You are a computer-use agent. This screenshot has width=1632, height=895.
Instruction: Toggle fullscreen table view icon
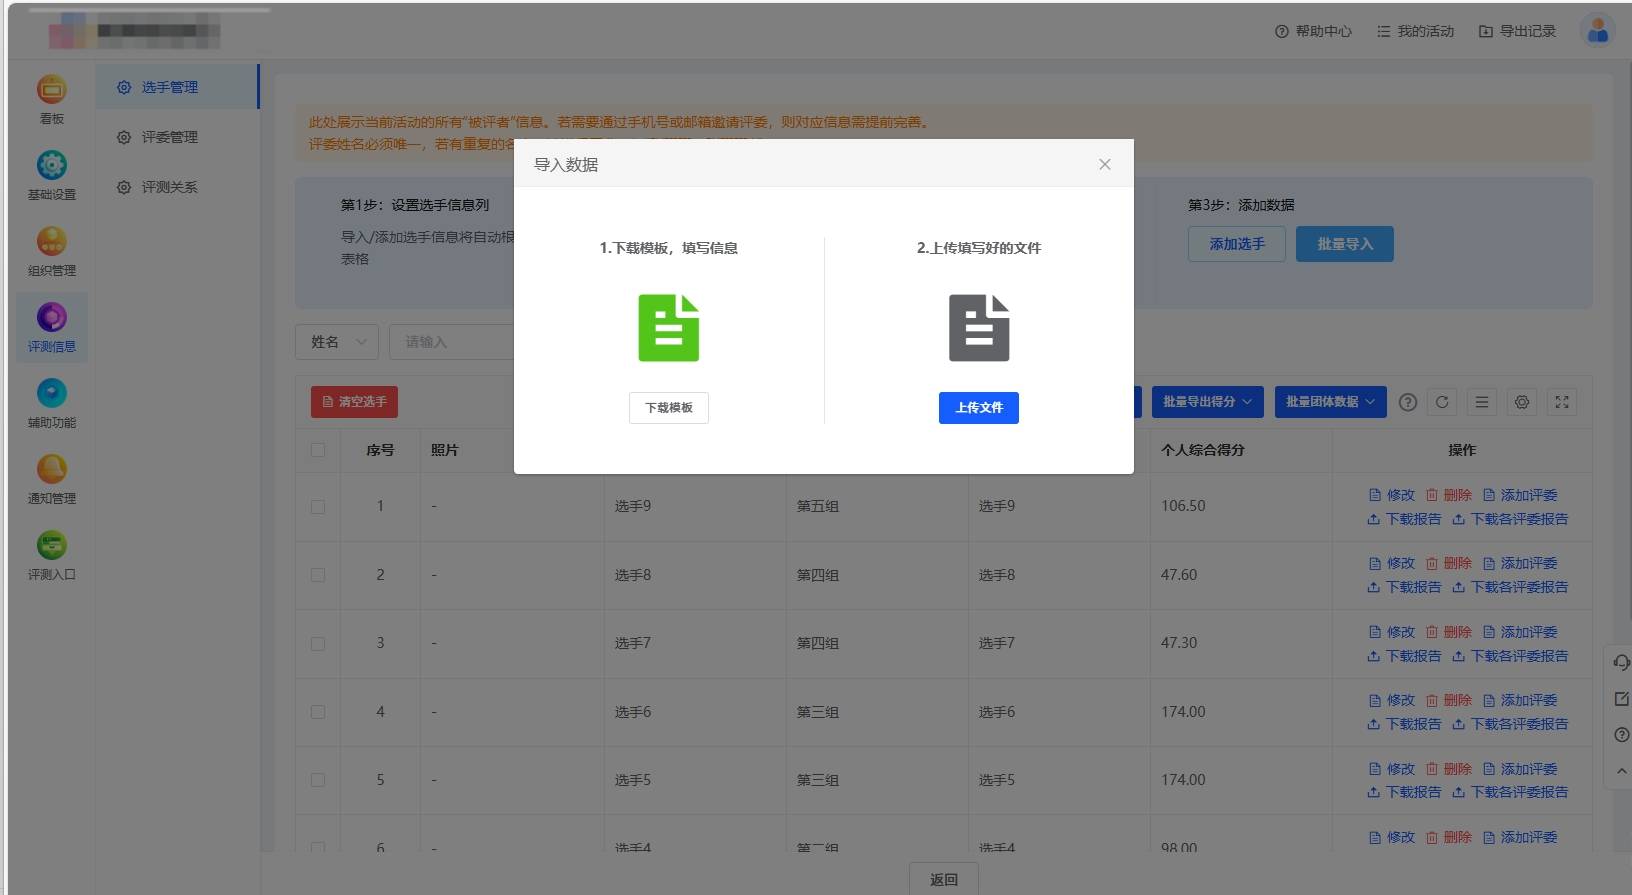[x=1561, y=402]
